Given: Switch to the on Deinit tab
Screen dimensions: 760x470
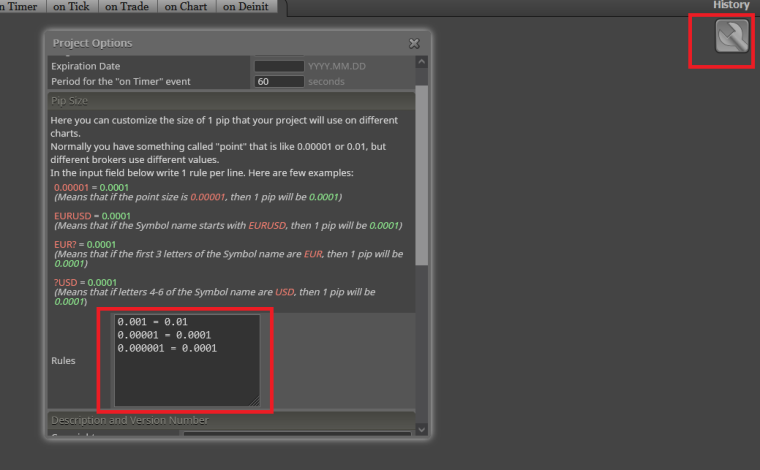Looking at the screenshot, I should [x=246, y=6].
